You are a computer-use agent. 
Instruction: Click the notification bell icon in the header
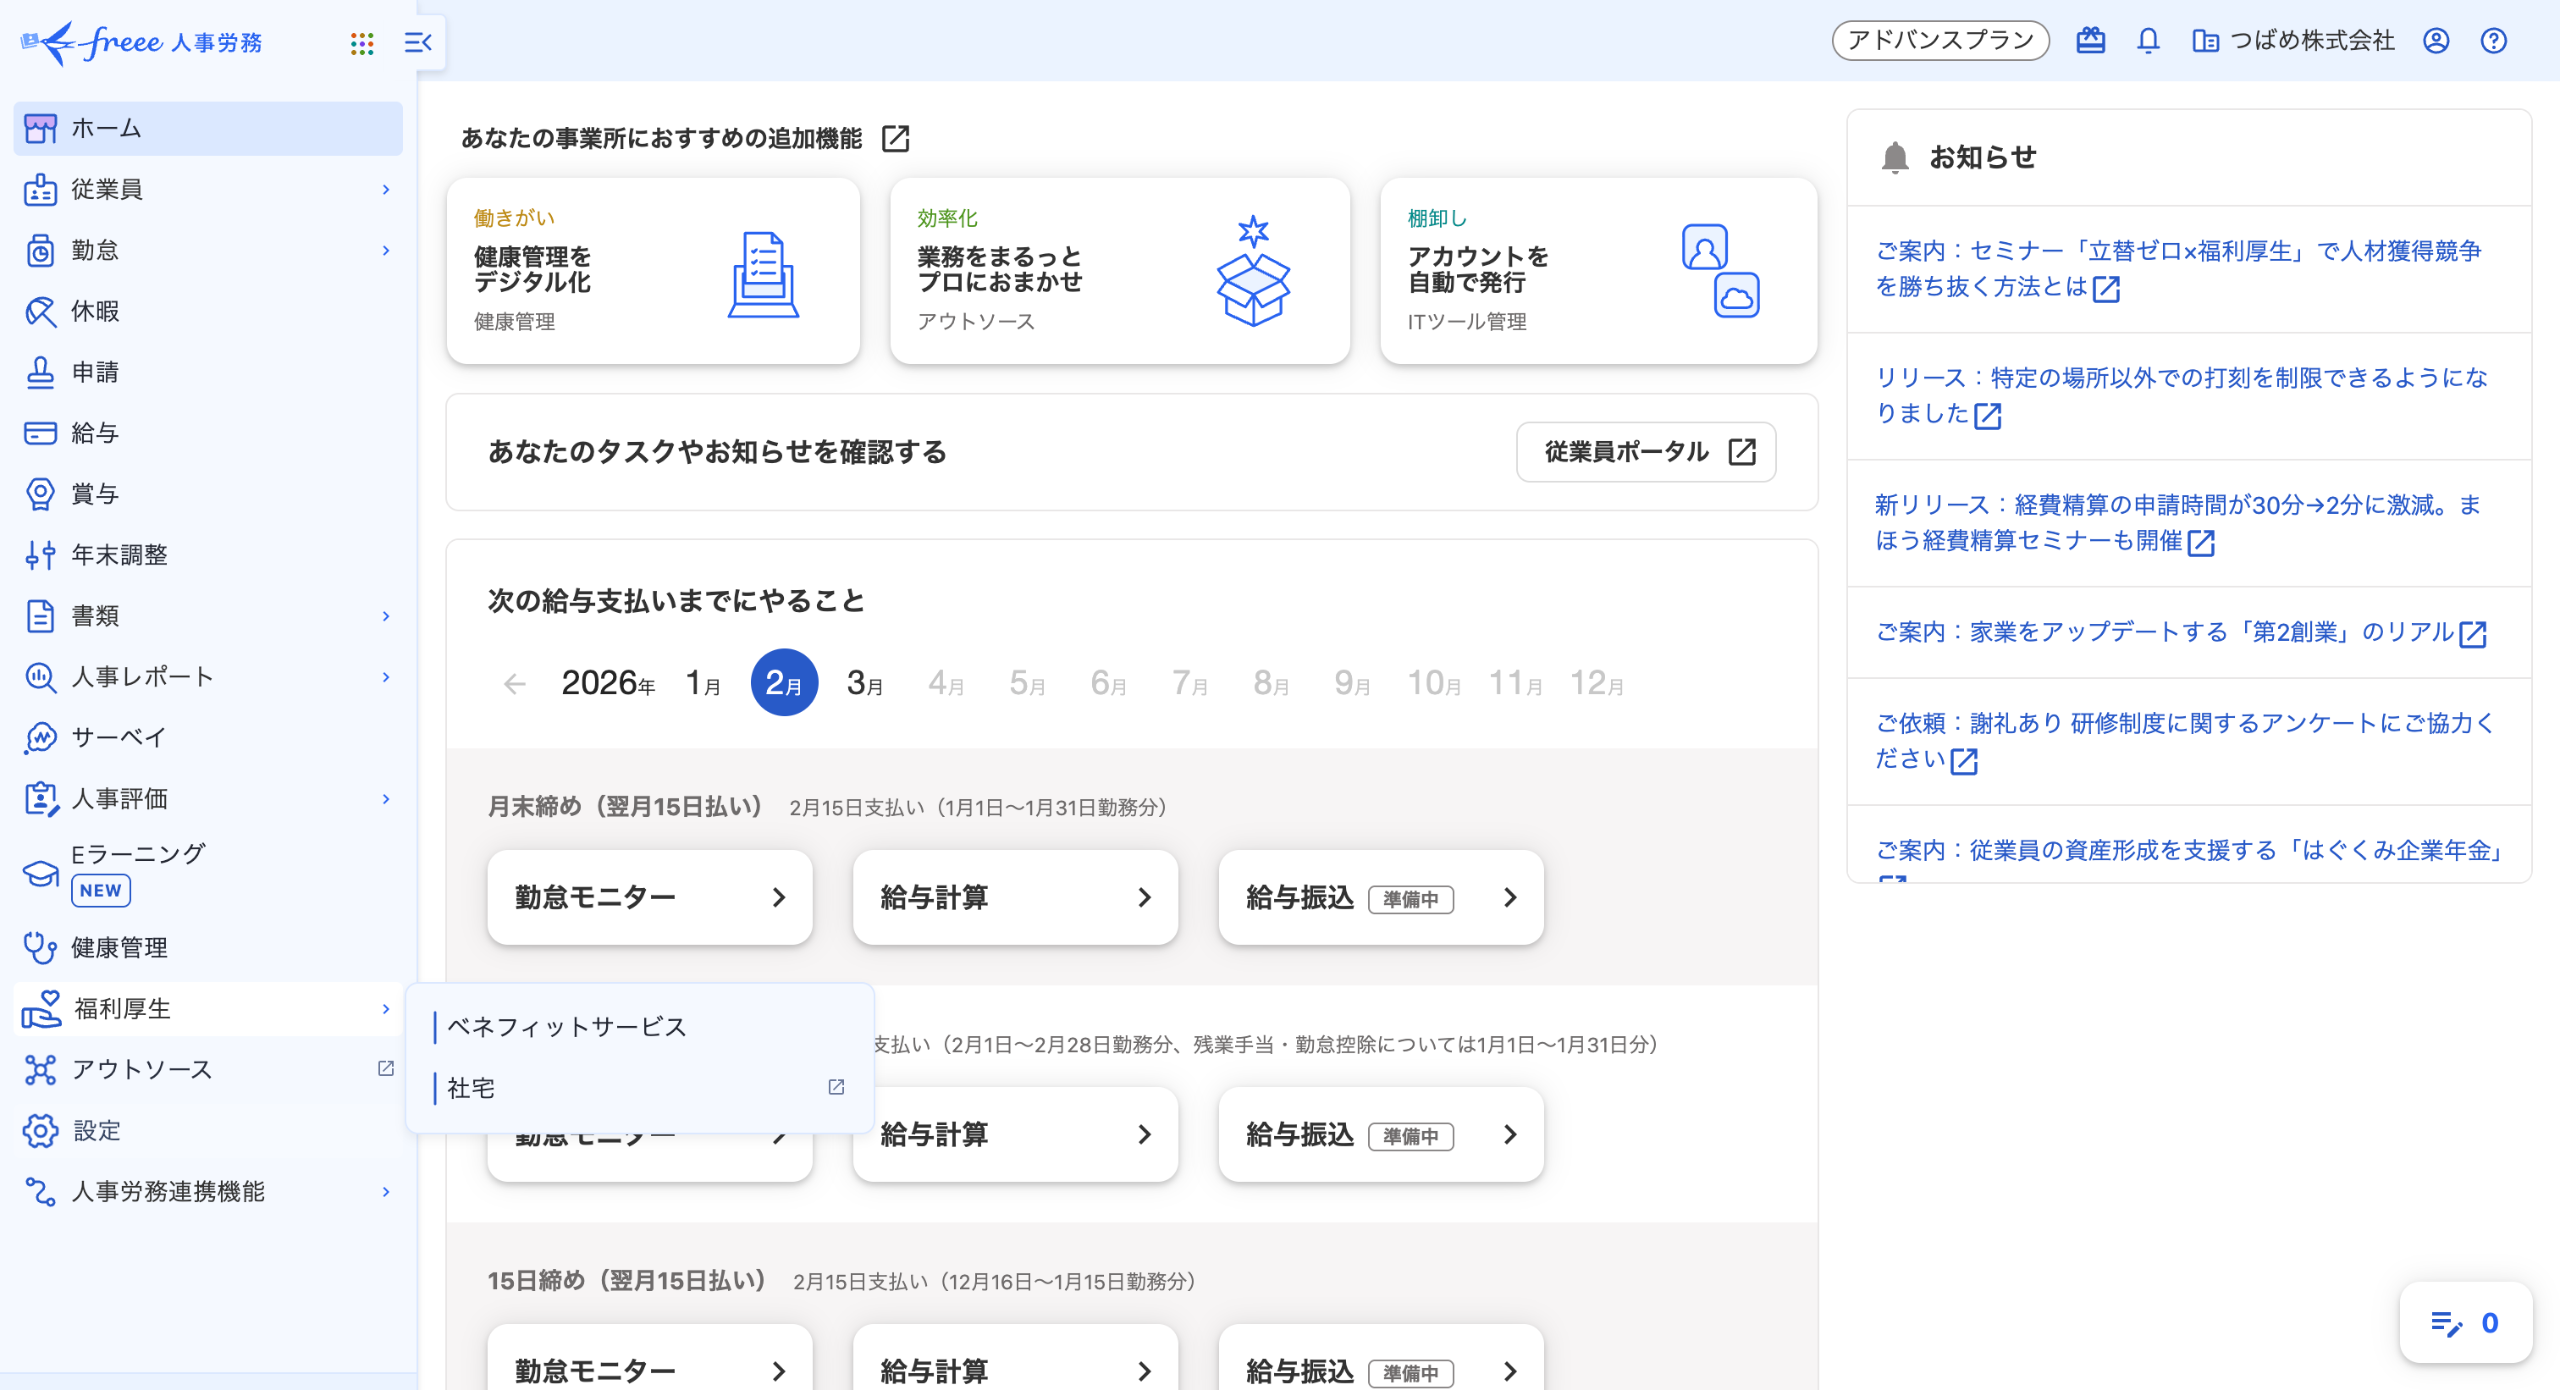2147,41
